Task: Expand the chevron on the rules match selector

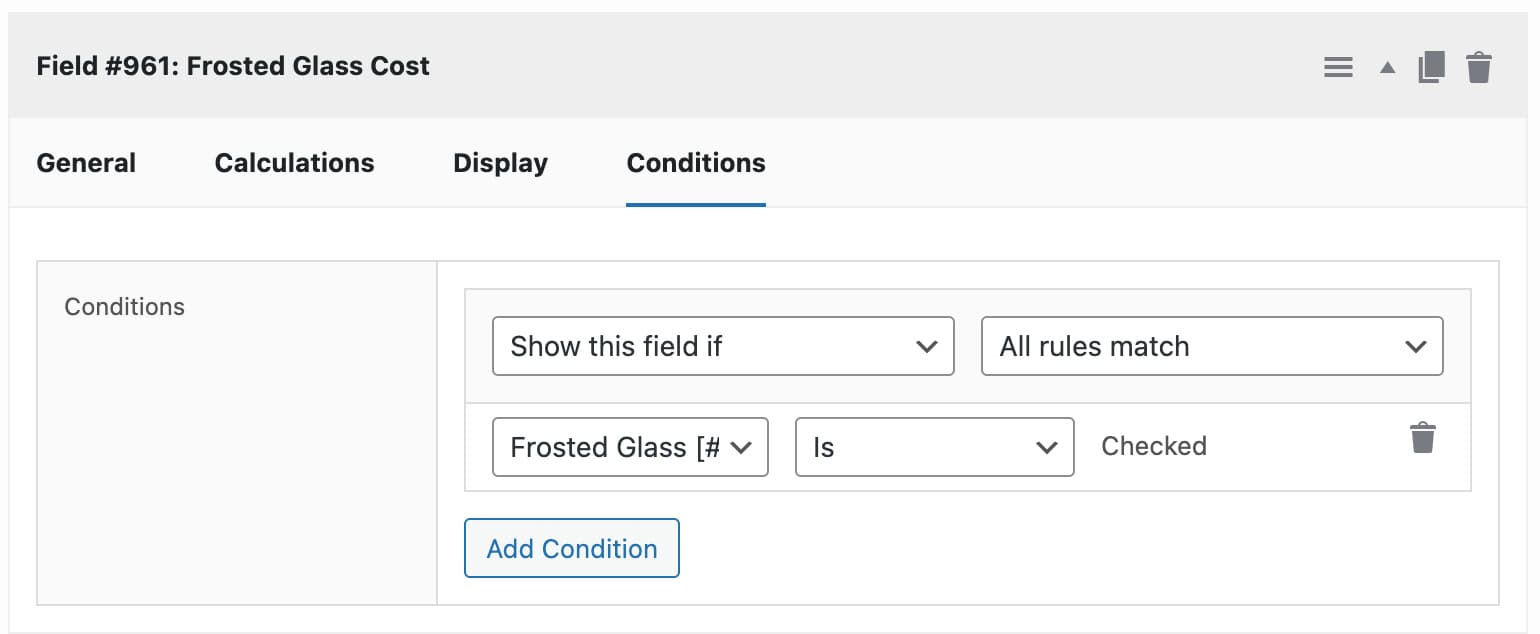Action: click(x=1415, y=346)
